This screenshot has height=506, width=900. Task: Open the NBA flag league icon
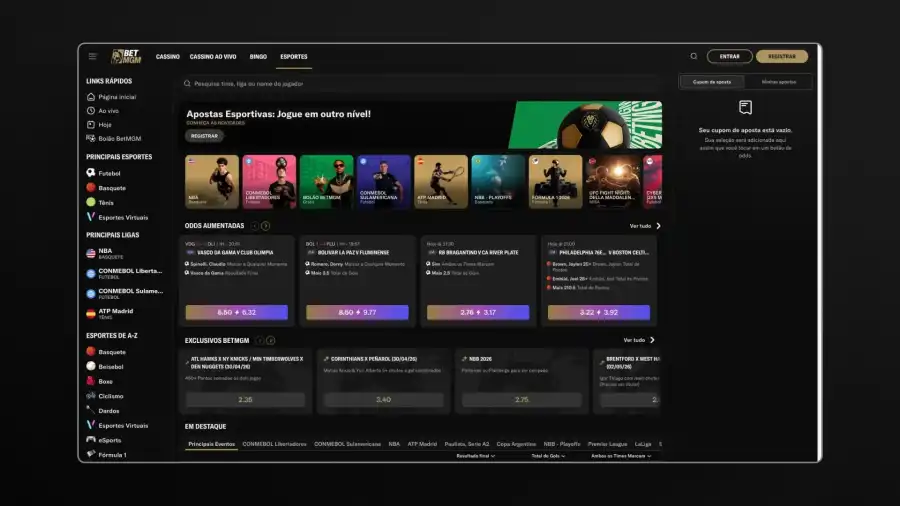coord(91,253)
